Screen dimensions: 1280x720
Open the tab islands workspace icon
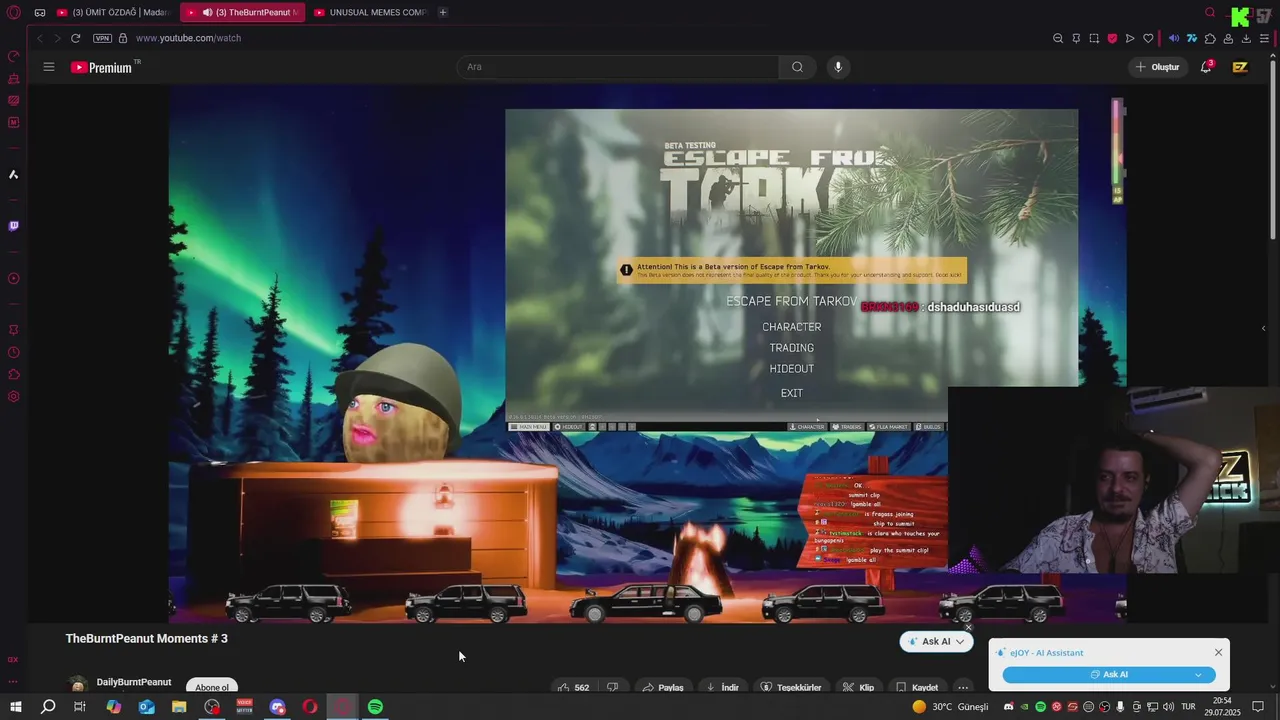click(40, 12)
